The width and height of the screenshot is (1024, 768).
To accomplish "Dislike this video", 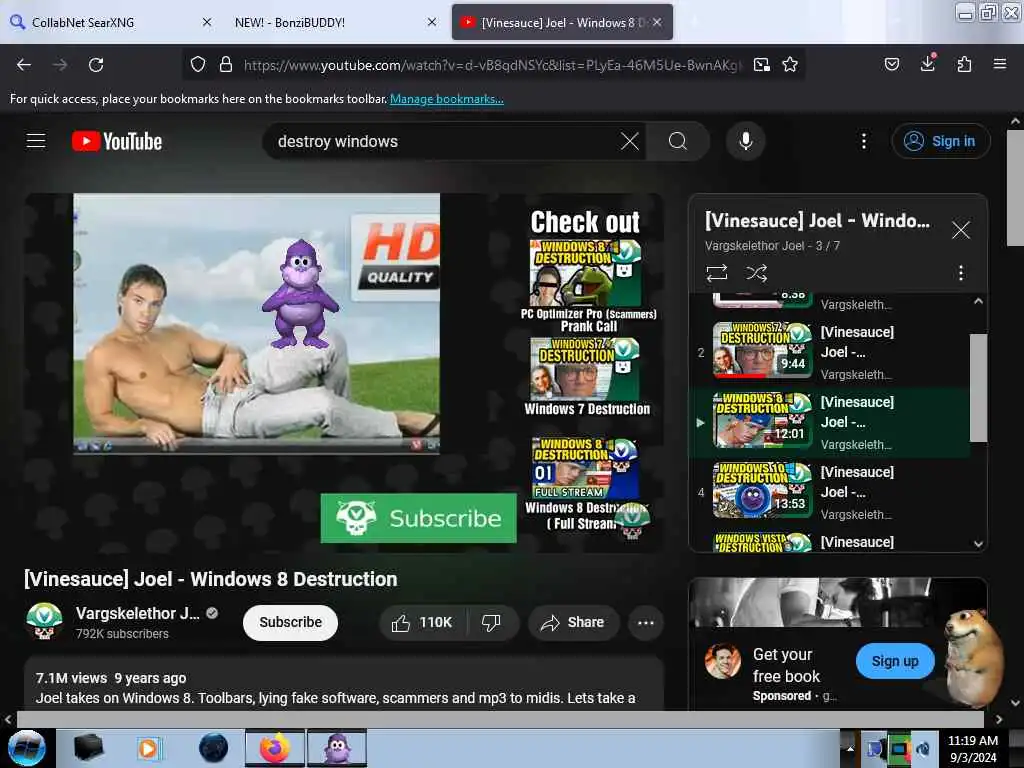I will 492,622.
